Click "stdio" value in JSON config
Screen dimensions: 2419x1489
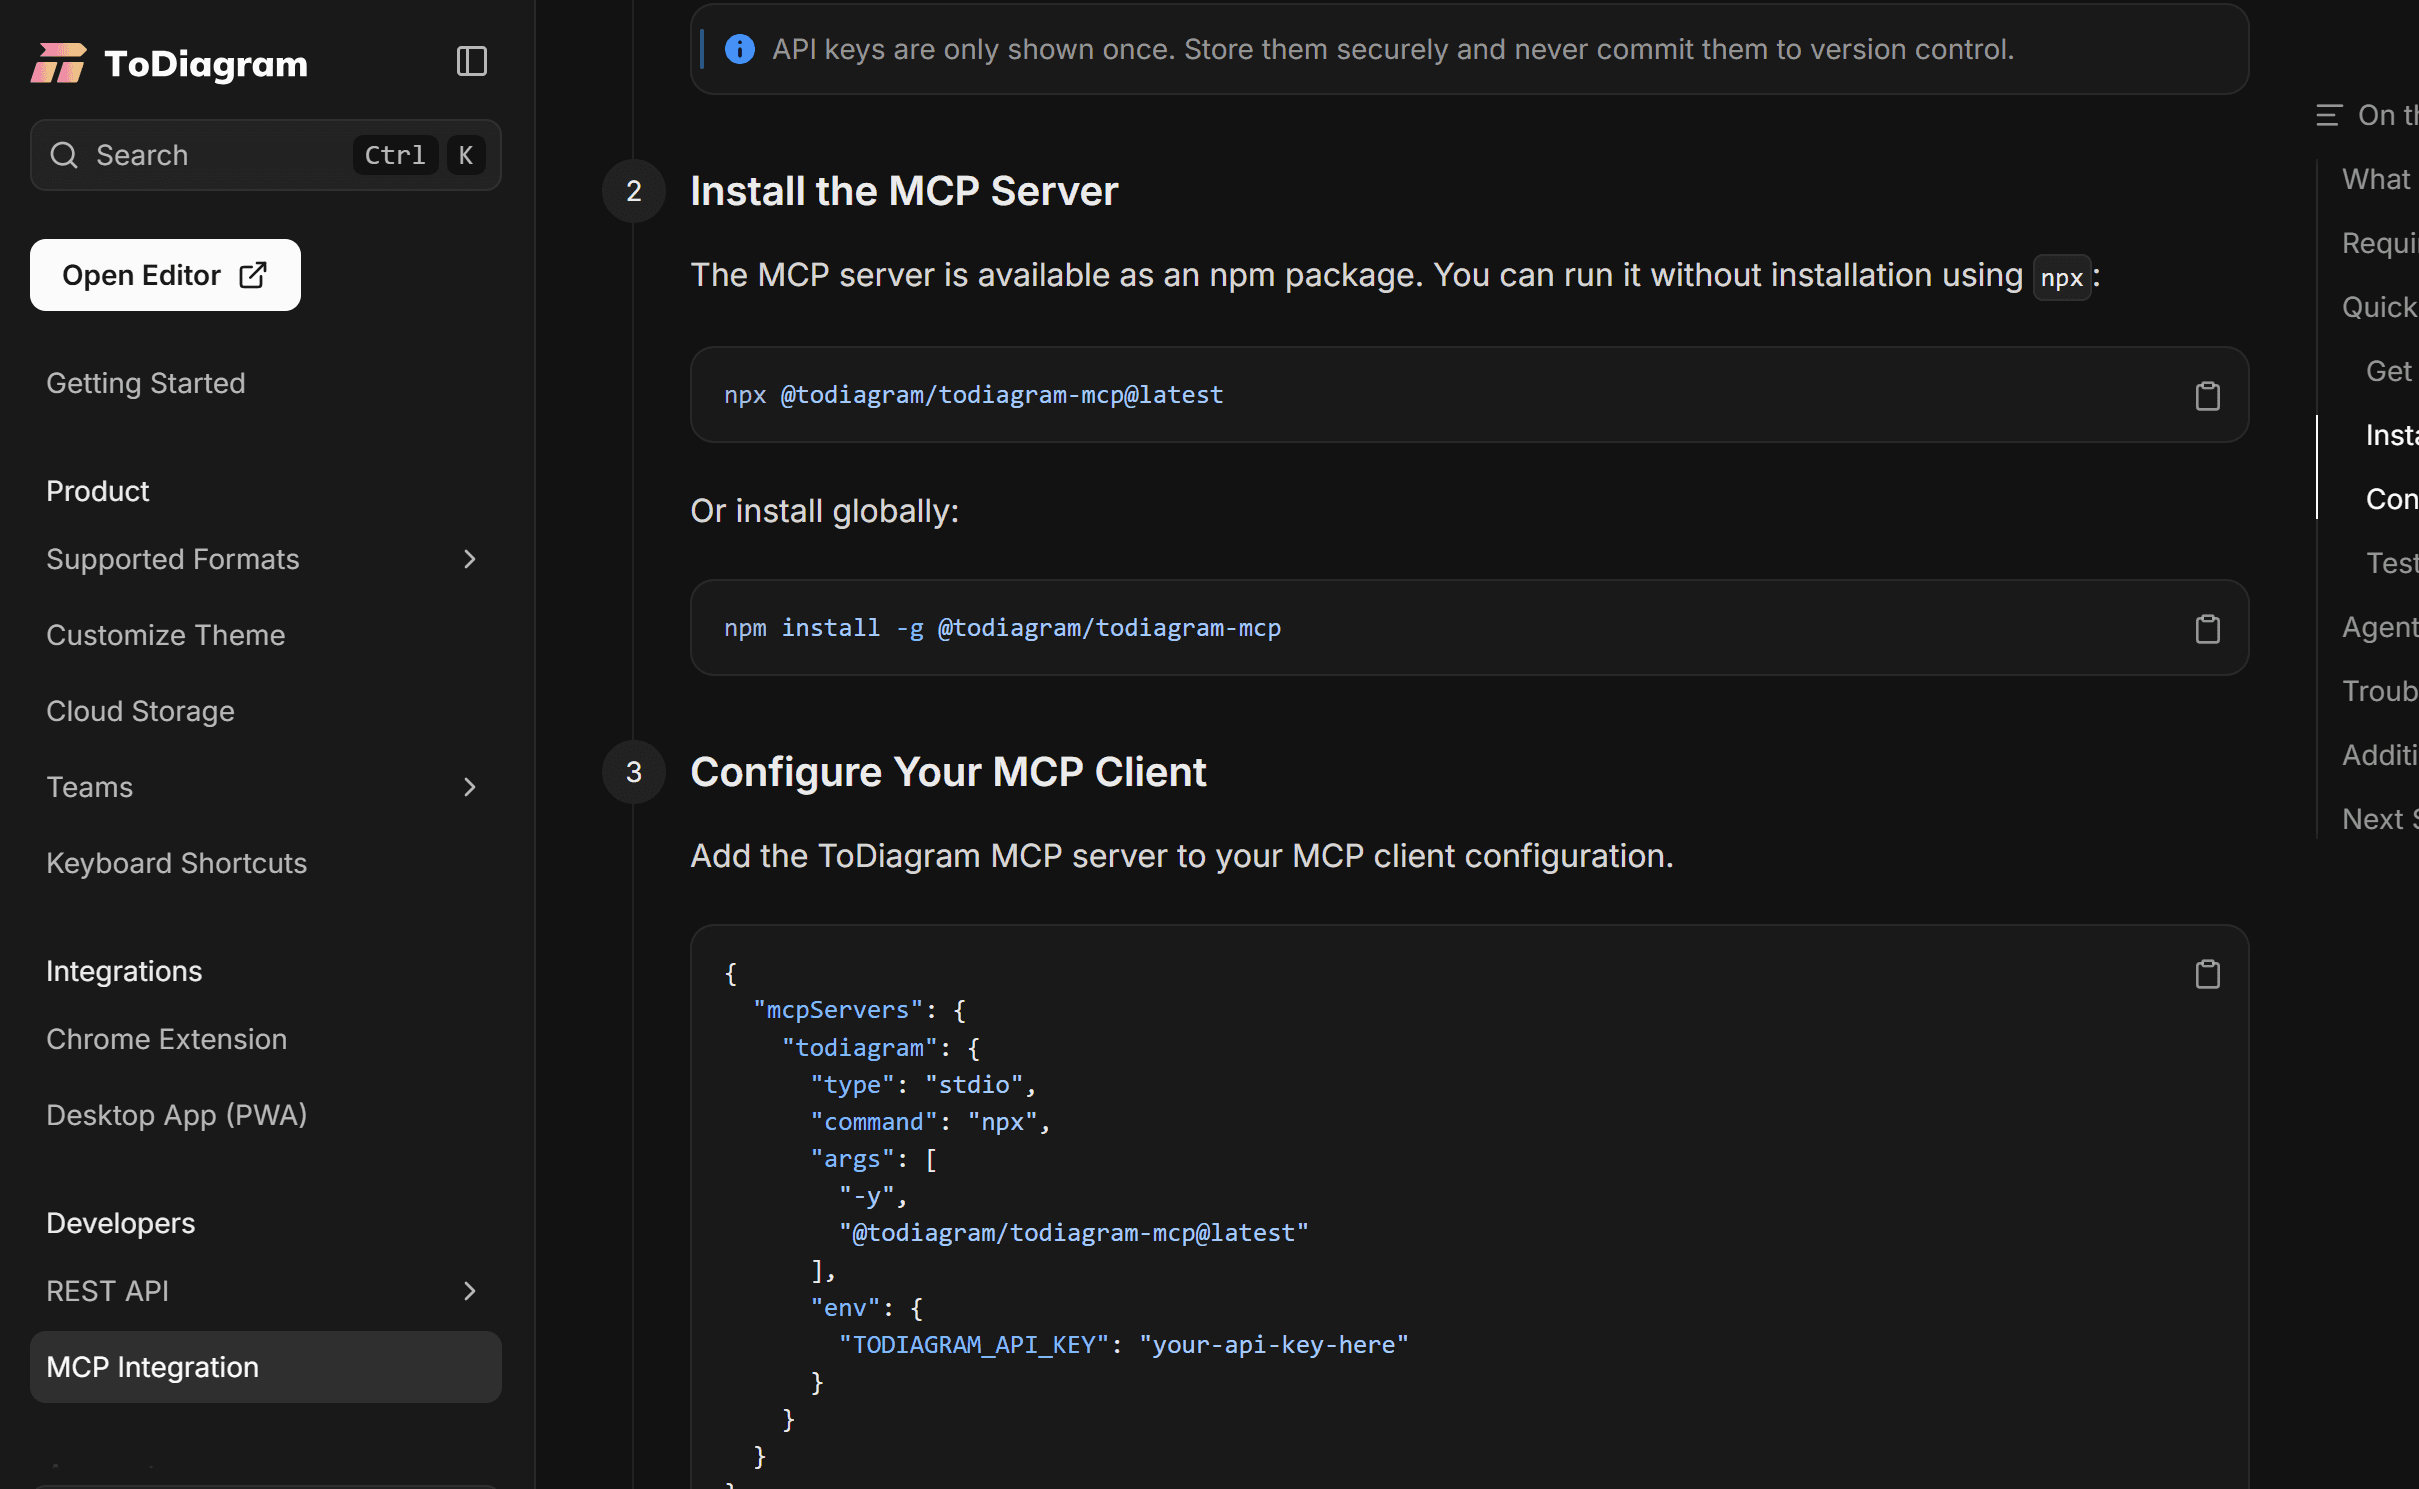974,1085
